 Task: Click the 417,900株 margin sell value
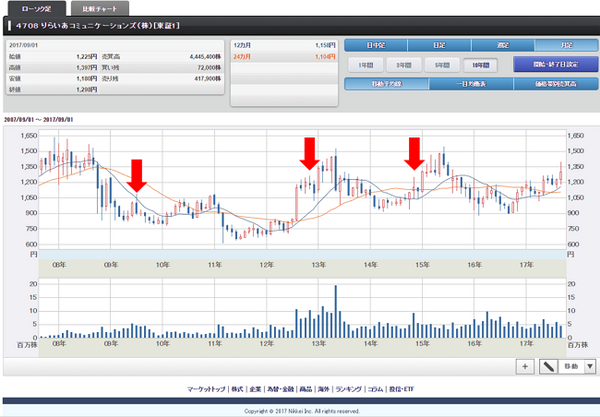coord(208,79)
